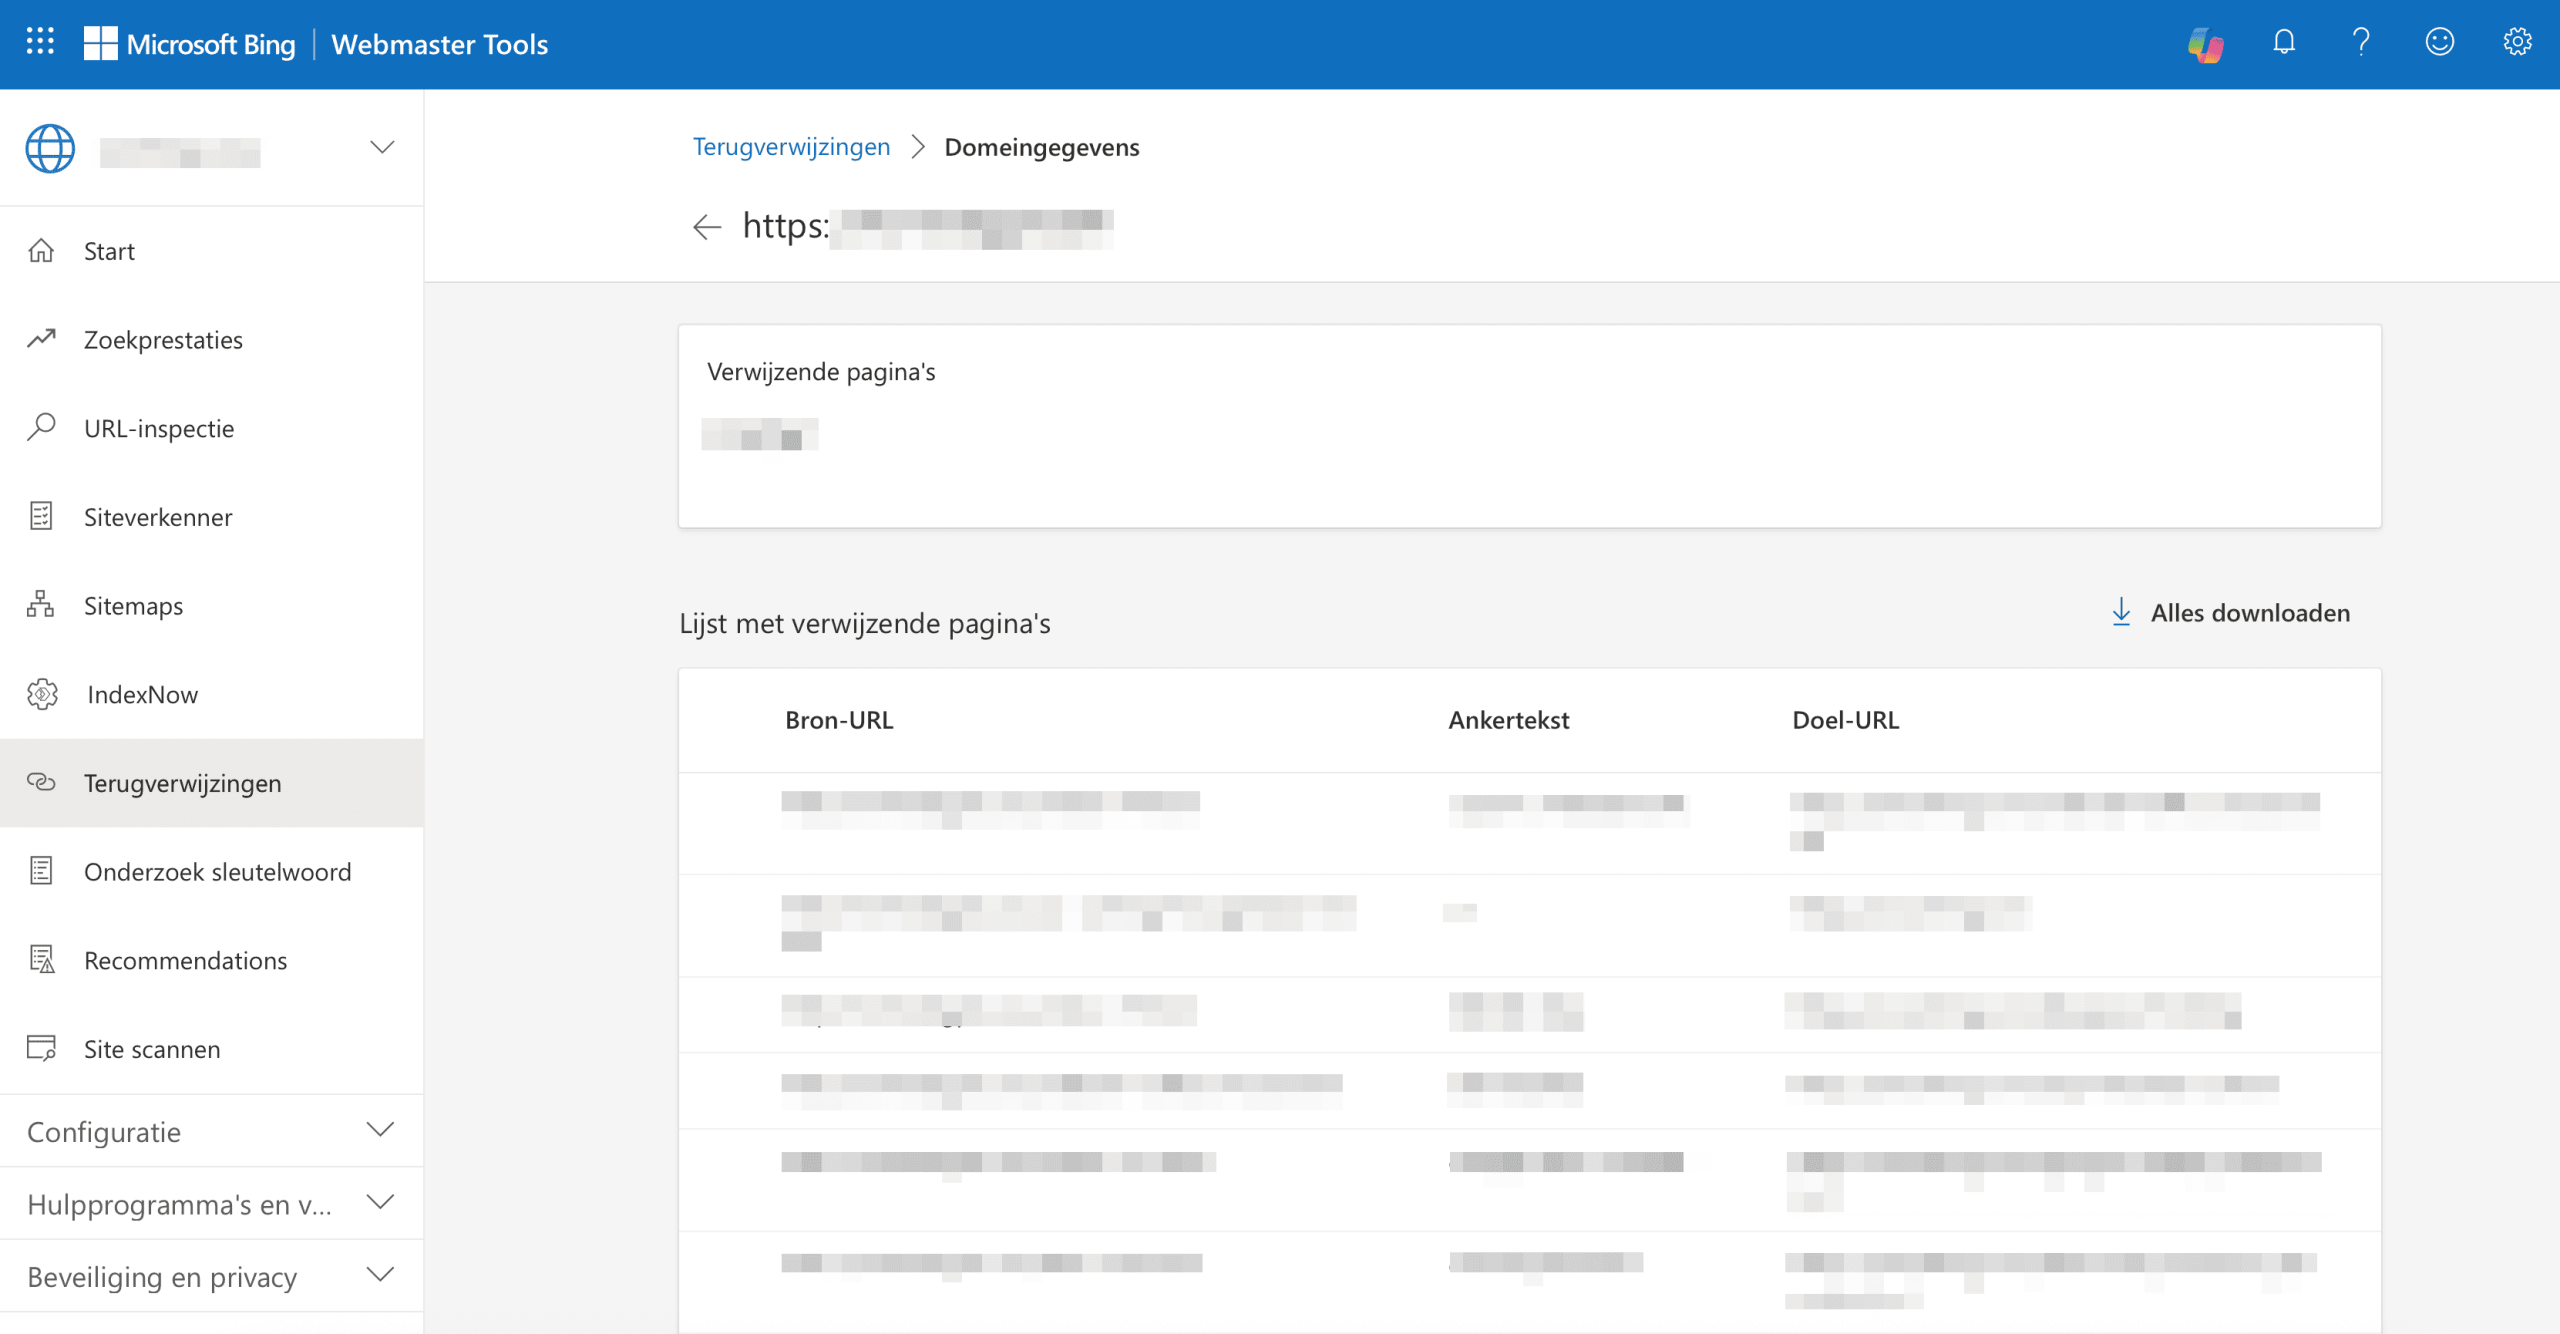Viewport: 2560px width, 1334px height.
Task: Click the Microsoft Bing logo
Action: 190,44
